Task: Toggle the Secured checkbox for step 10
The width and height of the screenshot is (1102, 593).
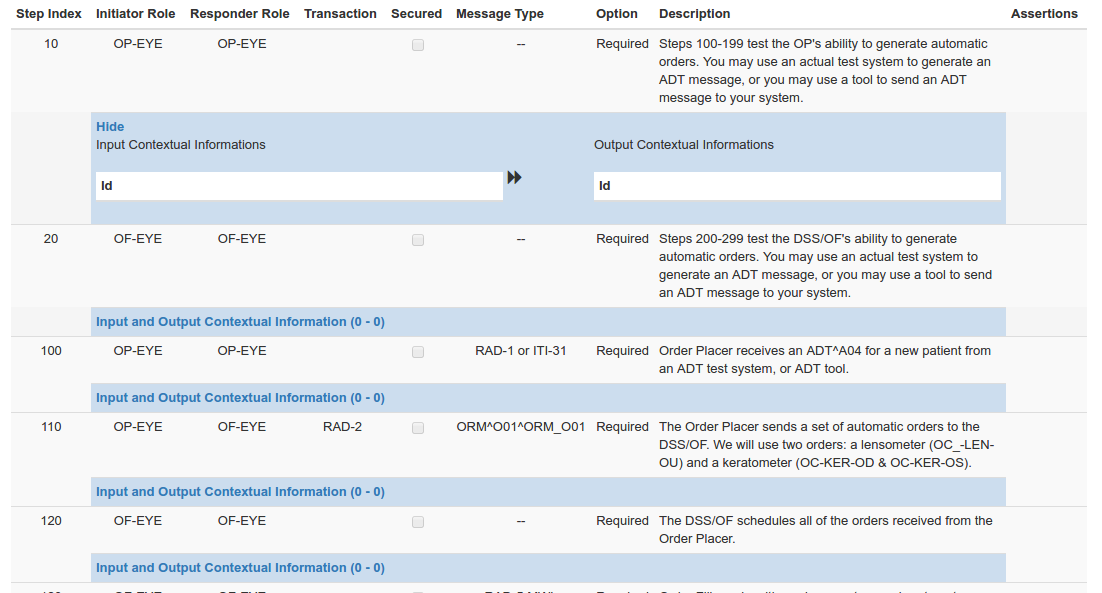Action: tap(418, 45)
